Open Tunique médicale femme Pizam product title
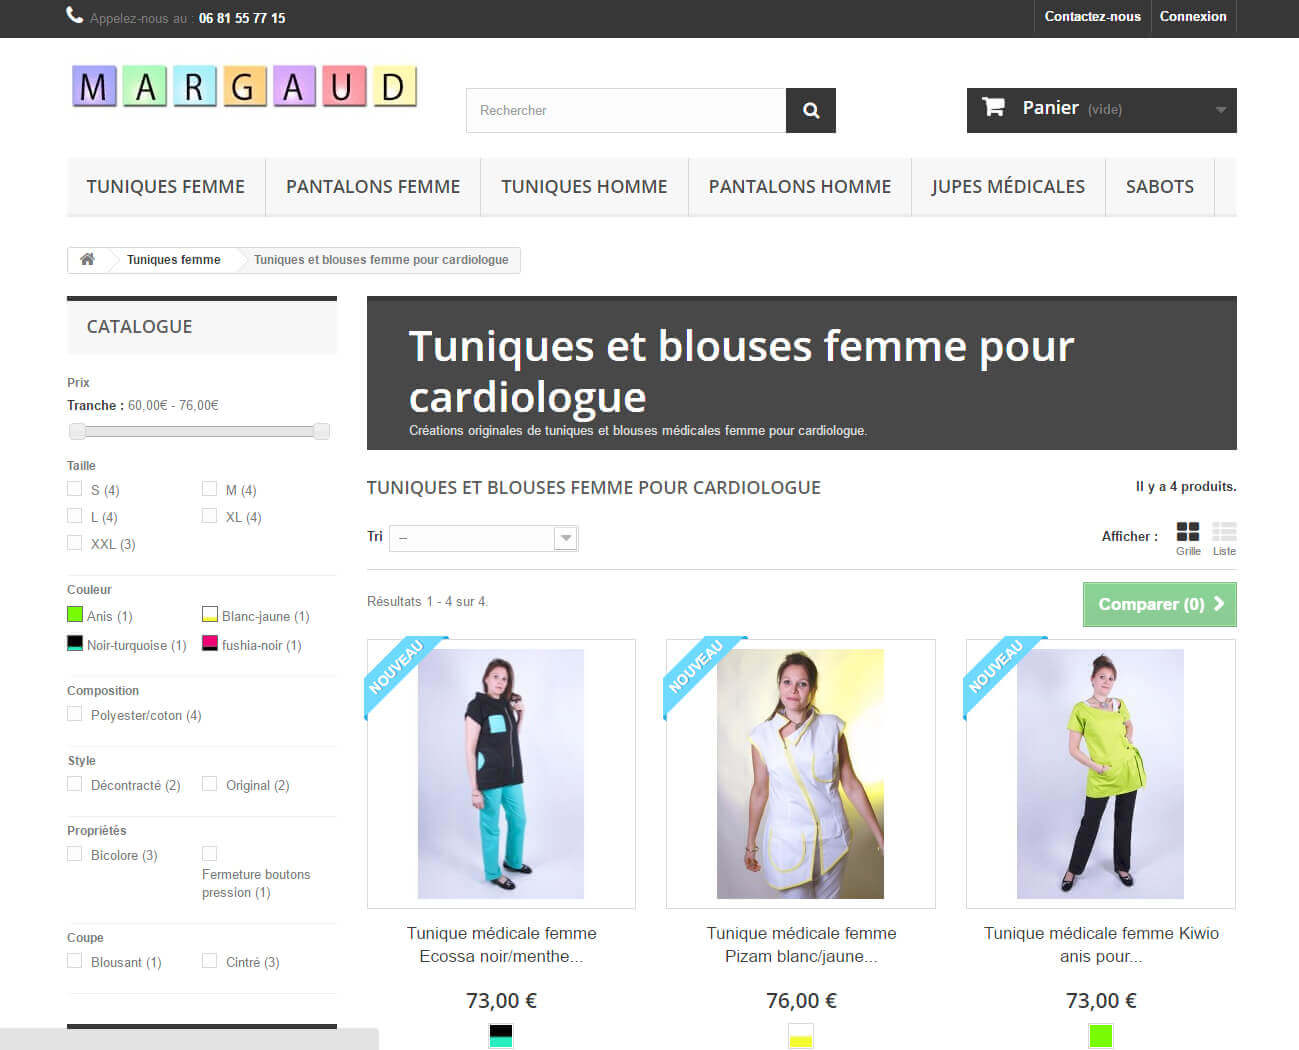Screen dimensions: 1299x1050 [x=801, y=945]
